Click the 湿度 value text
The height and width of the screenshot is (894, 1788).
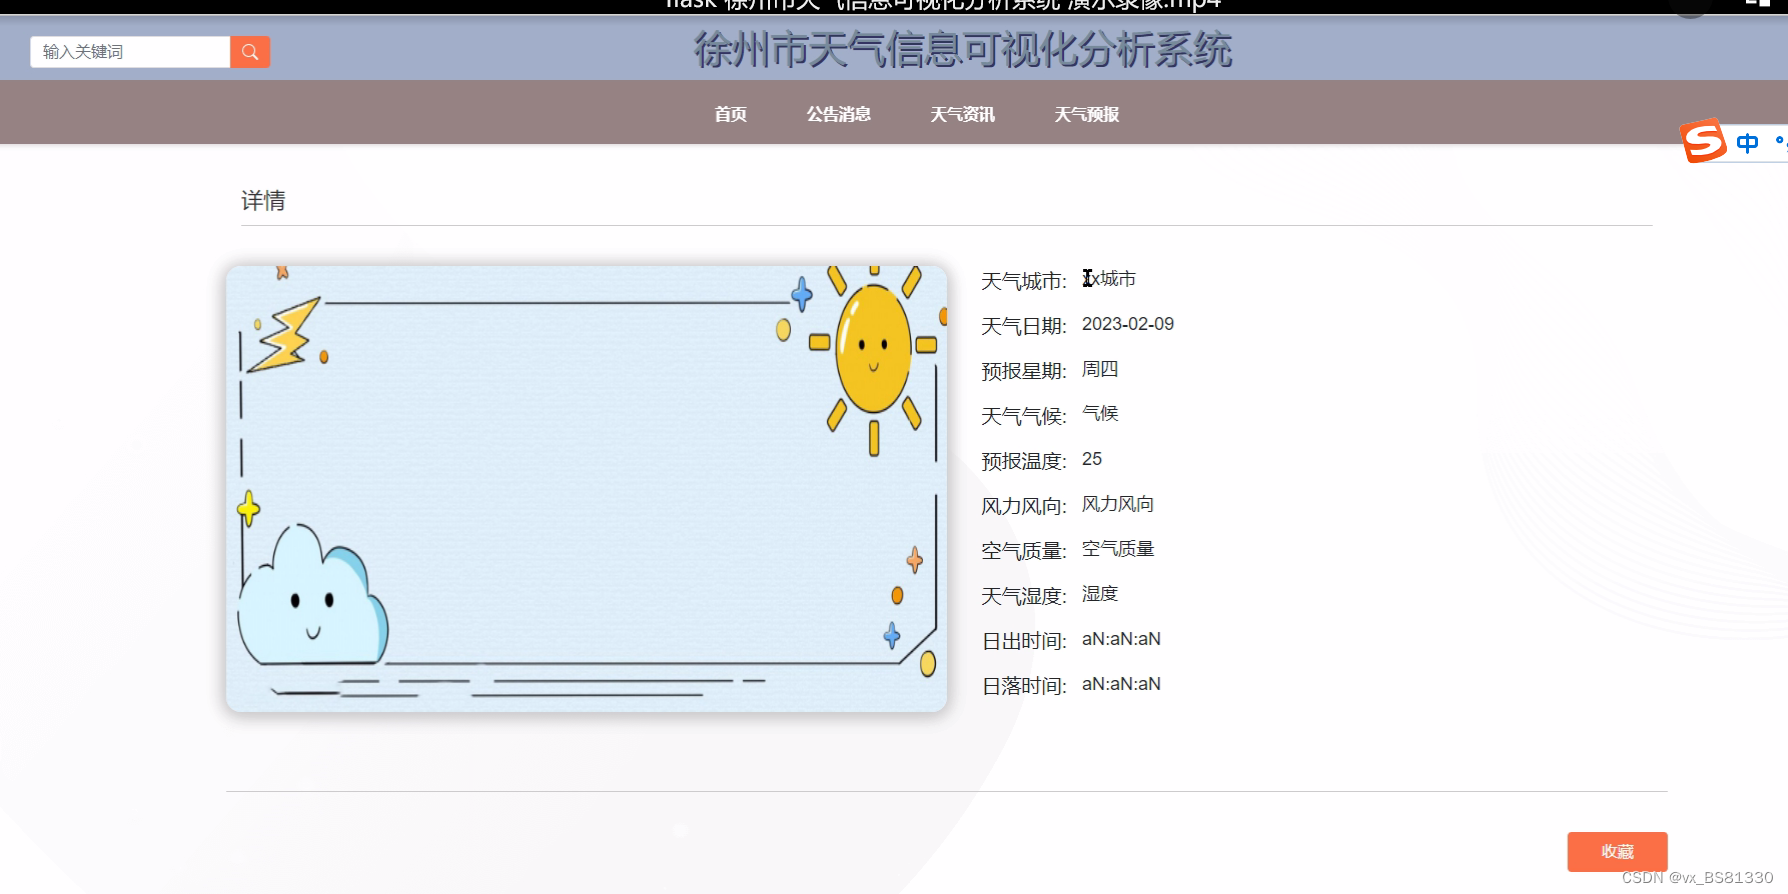point(1100,594)
